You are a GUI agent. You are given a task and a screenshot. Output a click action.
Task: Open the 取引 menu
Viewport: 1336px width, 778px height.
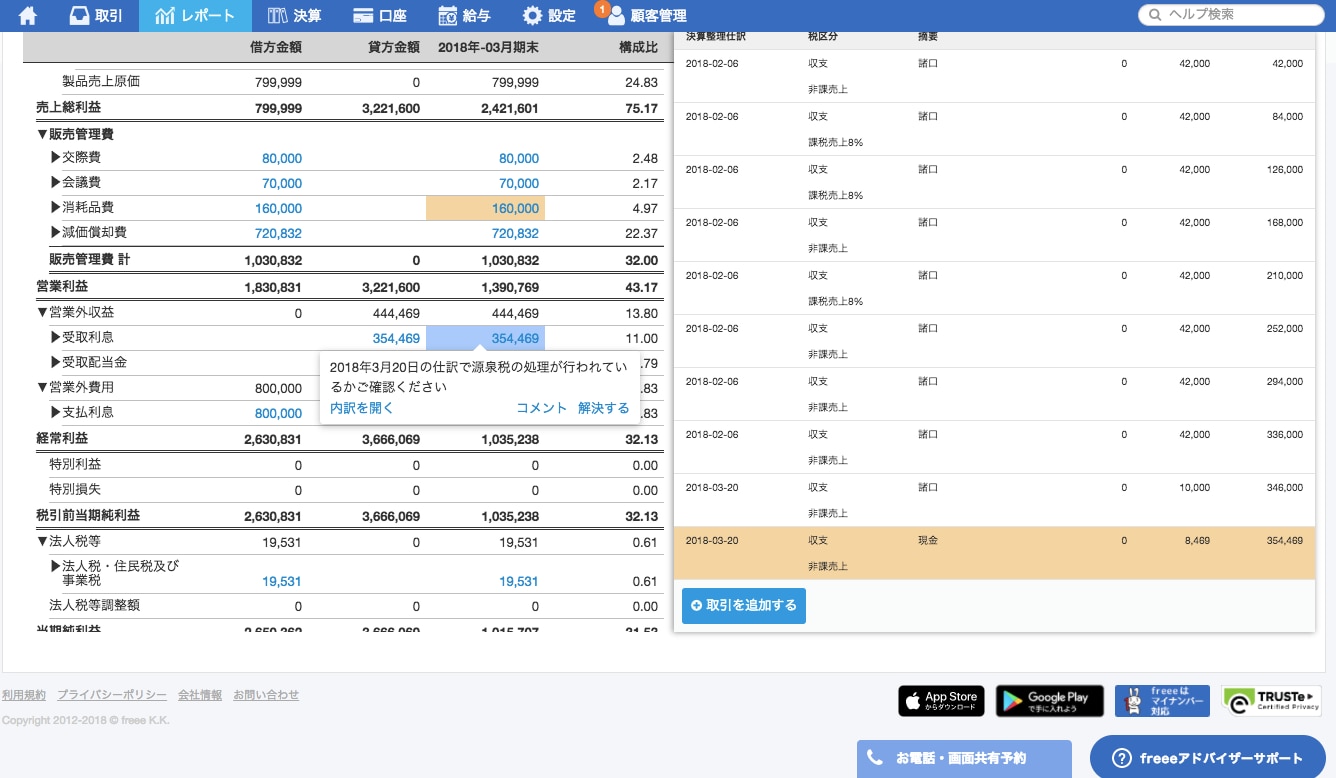click(96, 15)
